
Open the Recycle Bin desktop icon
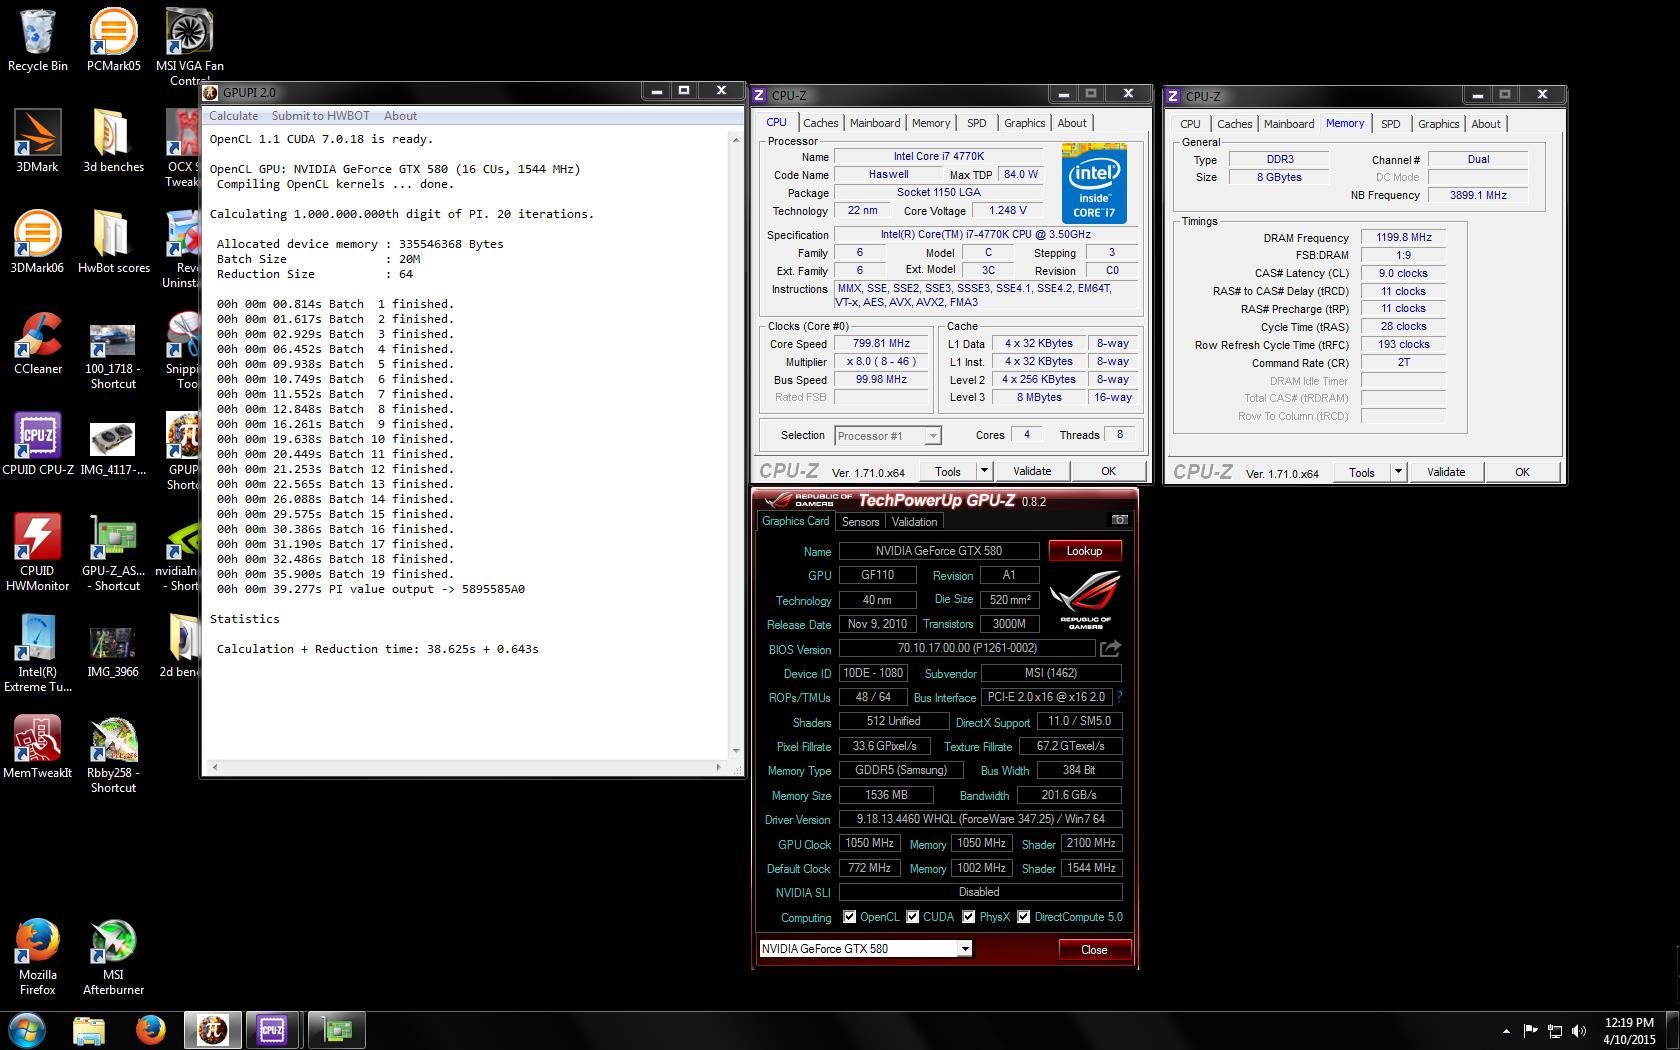point(38,40)
